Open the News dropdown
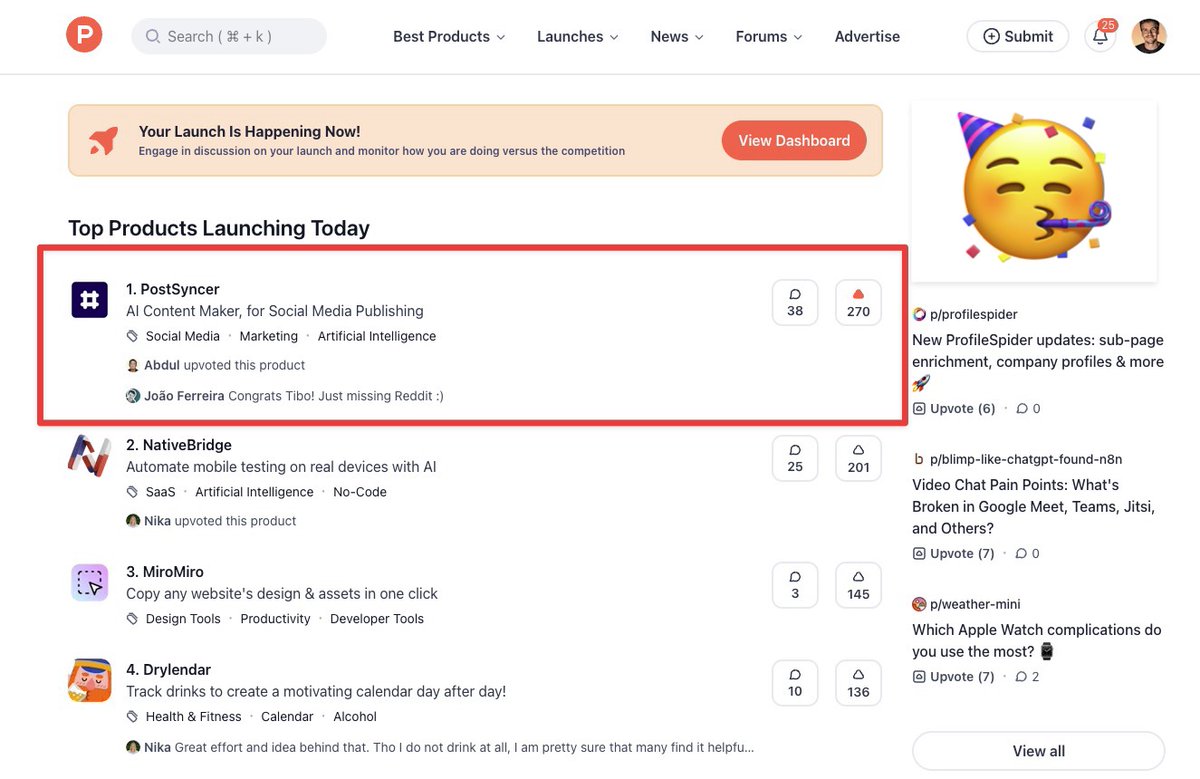The height and width of the screenshot is (779, 1200). point(677,36)
